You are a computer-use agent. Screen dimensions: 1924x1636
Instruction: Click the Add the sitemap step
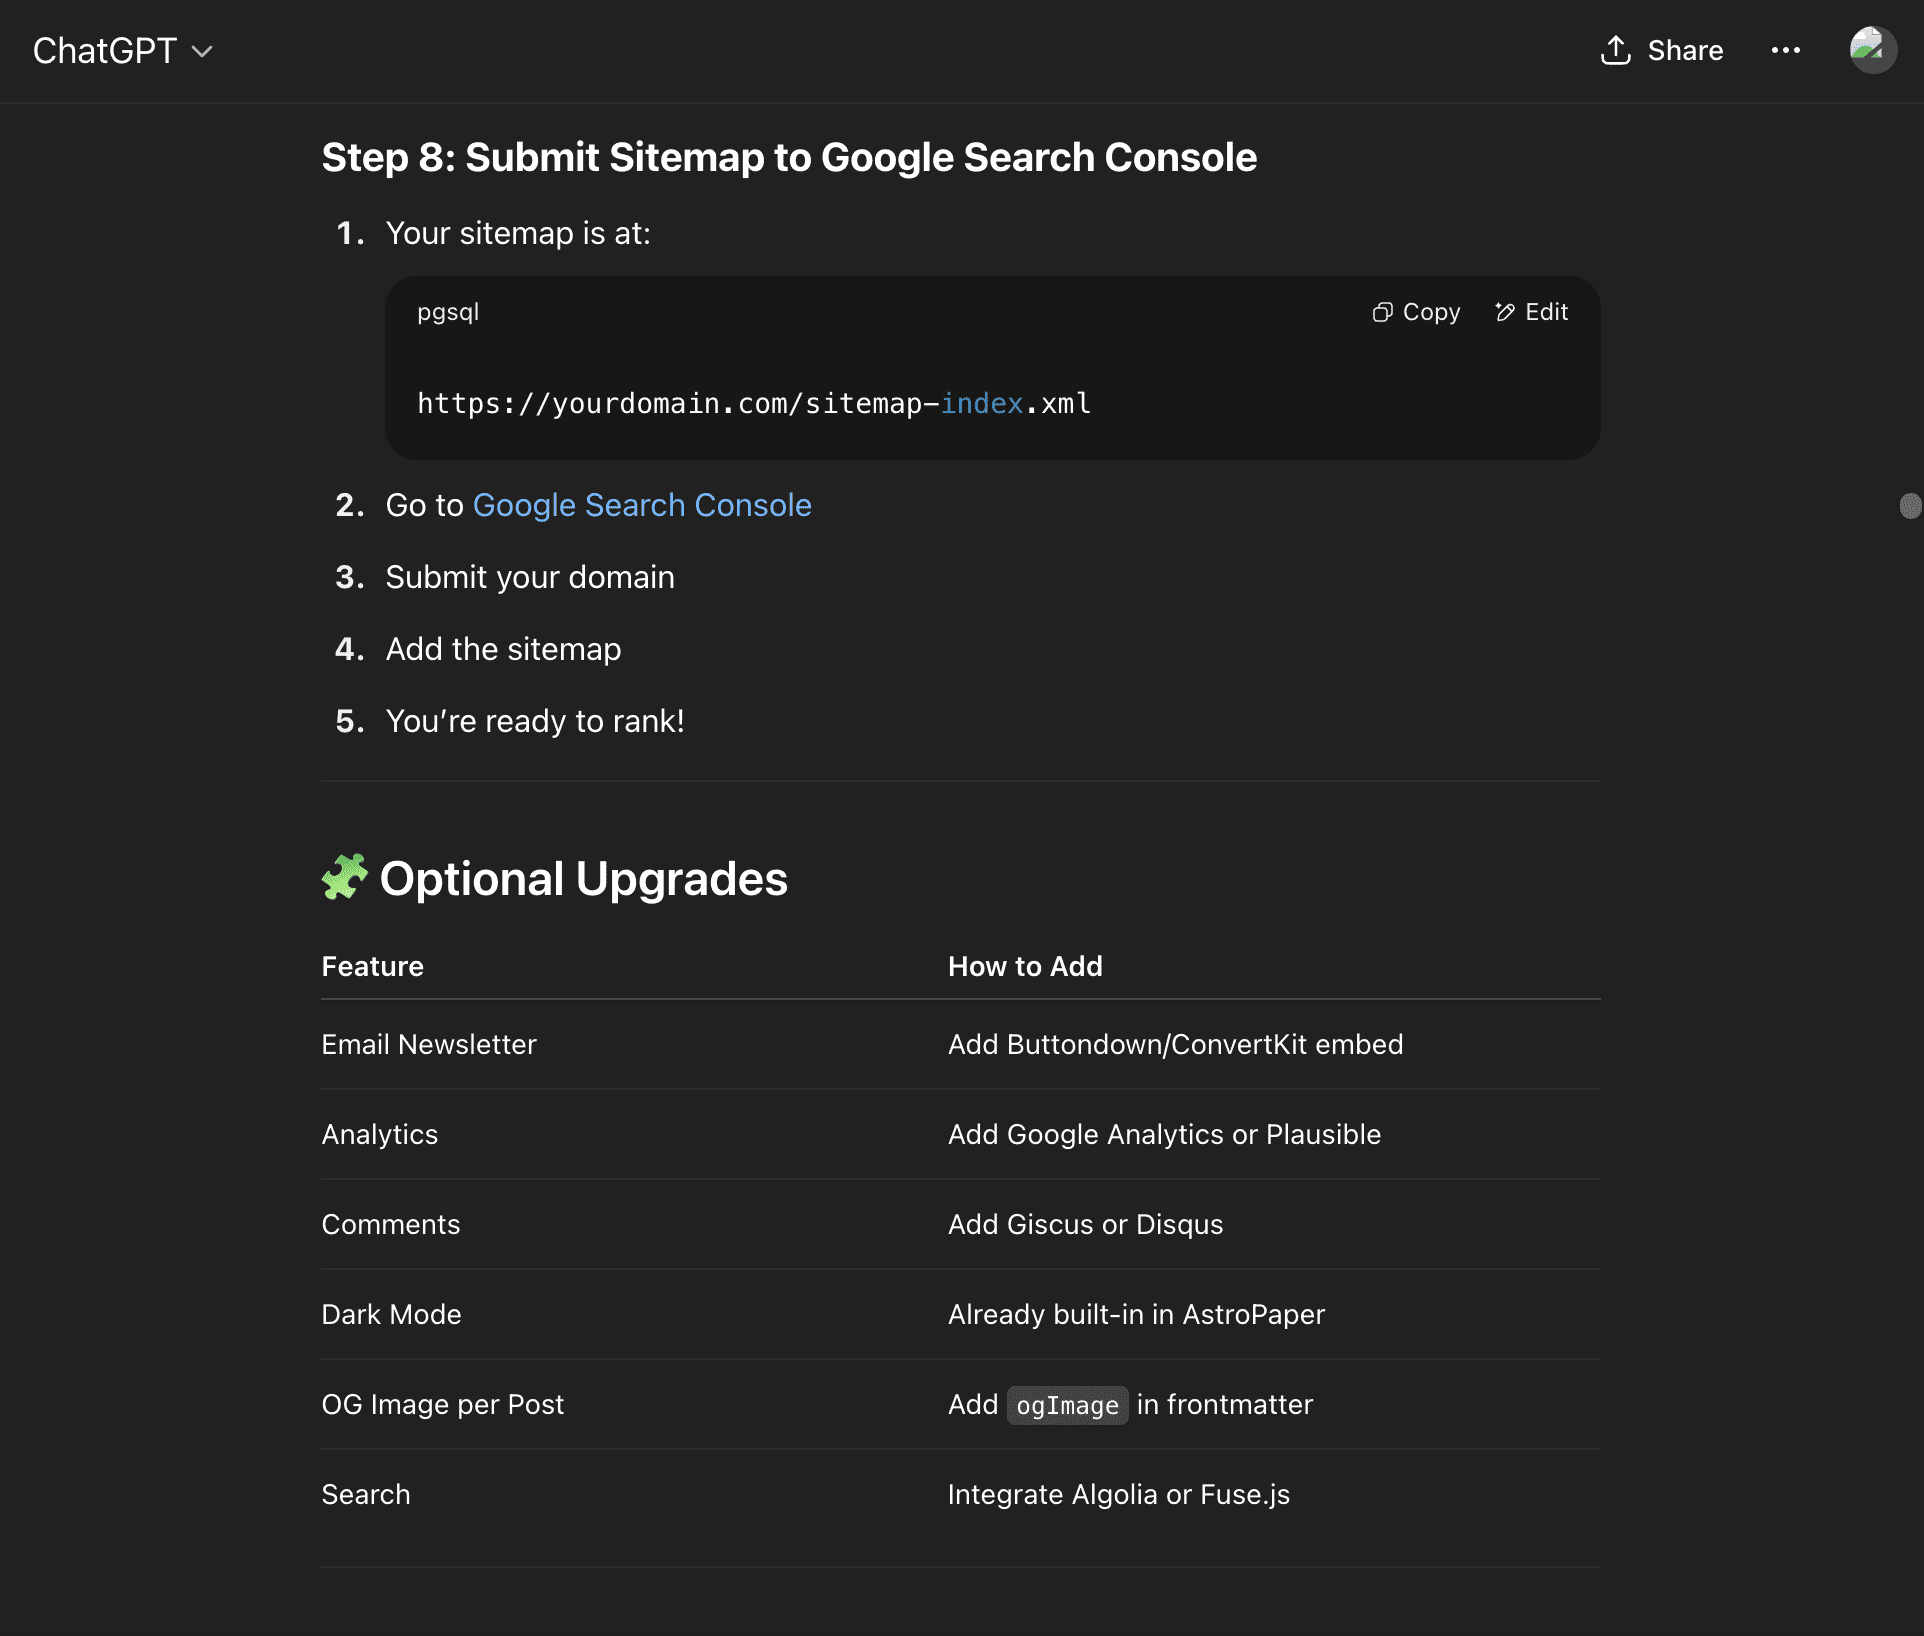(503, 649)
